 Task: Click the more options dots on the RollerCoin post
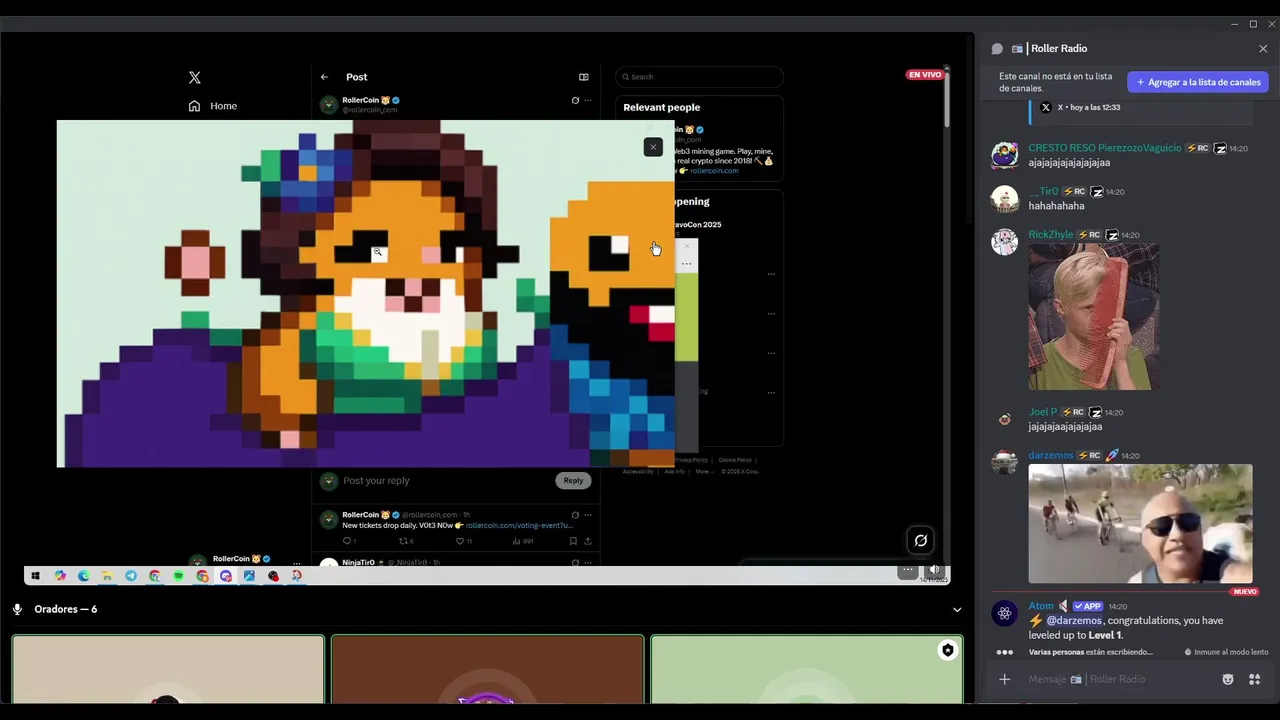pos(588,100)
